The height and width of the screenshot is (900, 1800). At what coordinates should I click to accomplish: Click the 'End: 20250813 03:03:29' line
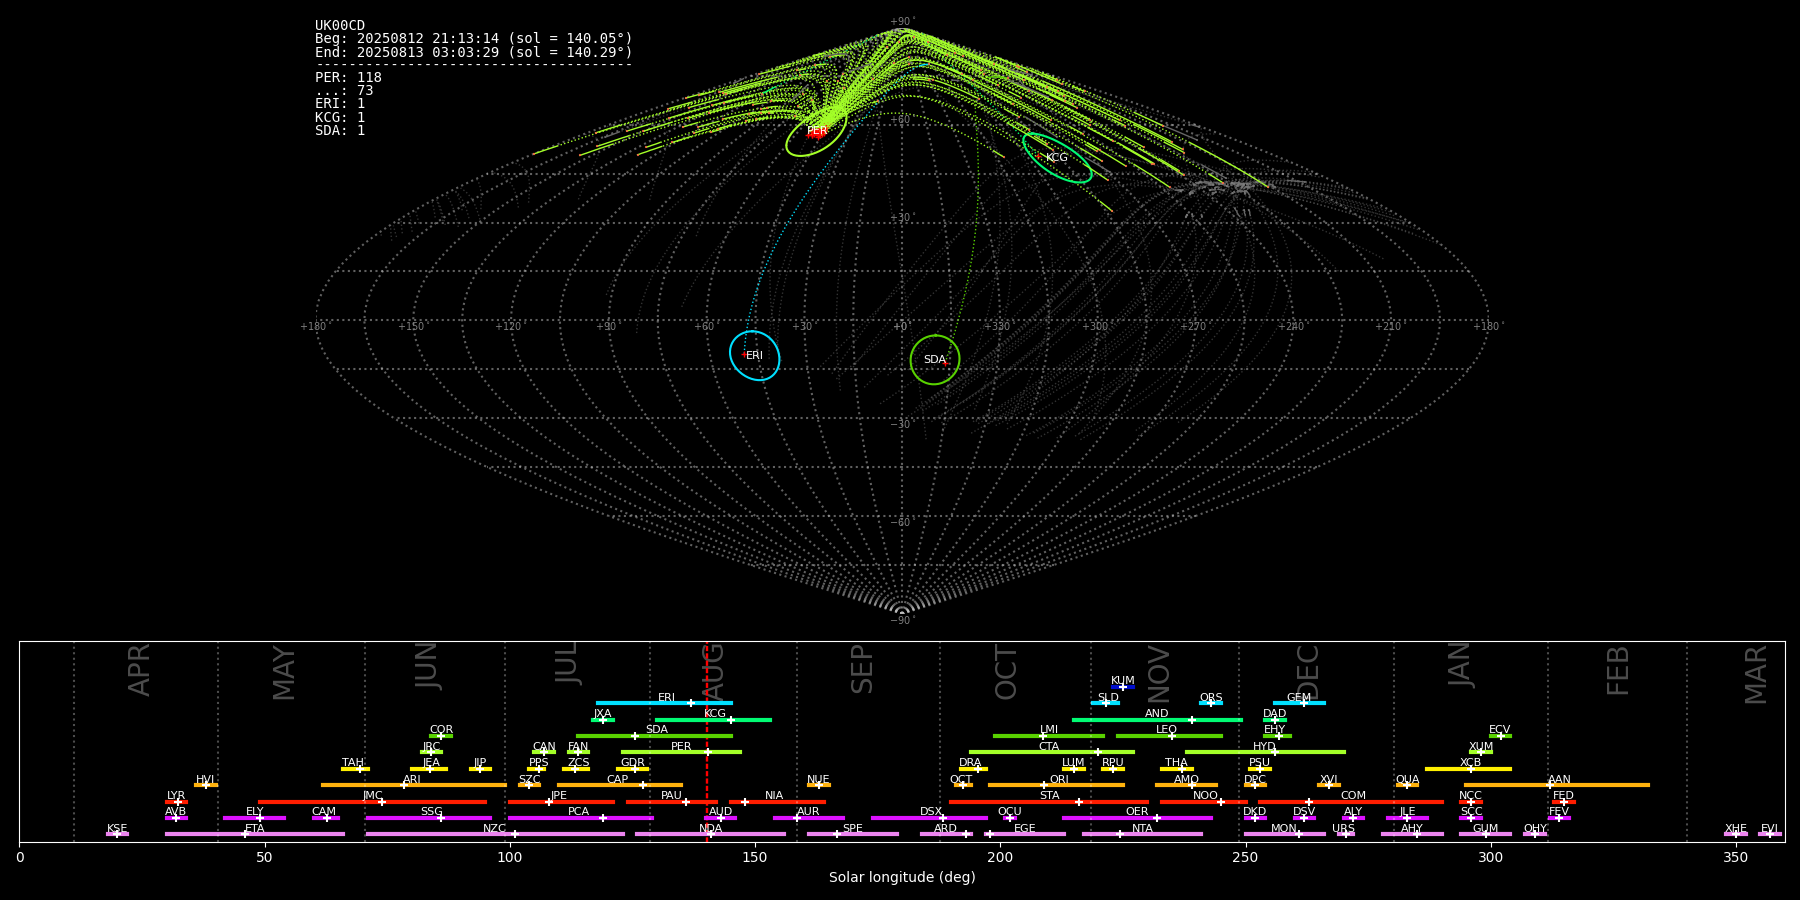pyautogui.click(x=474, y=52)
